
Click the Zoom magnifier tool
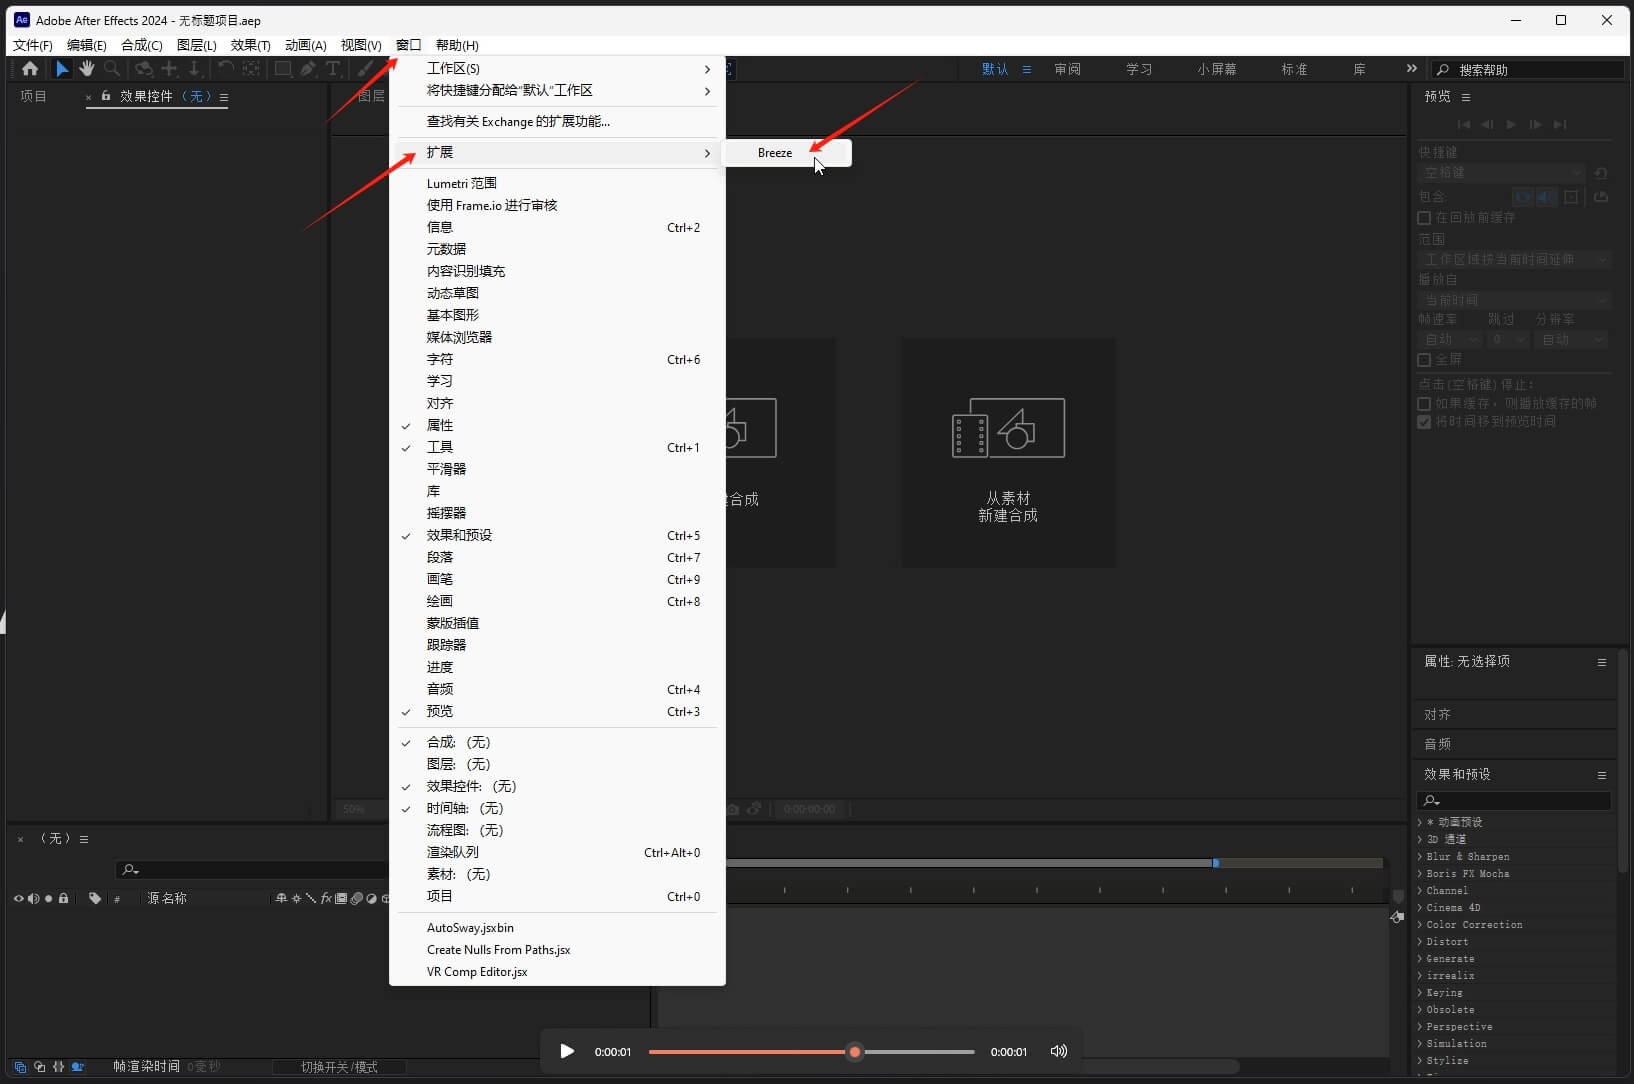pyautogui.click(x=112, y=69)
